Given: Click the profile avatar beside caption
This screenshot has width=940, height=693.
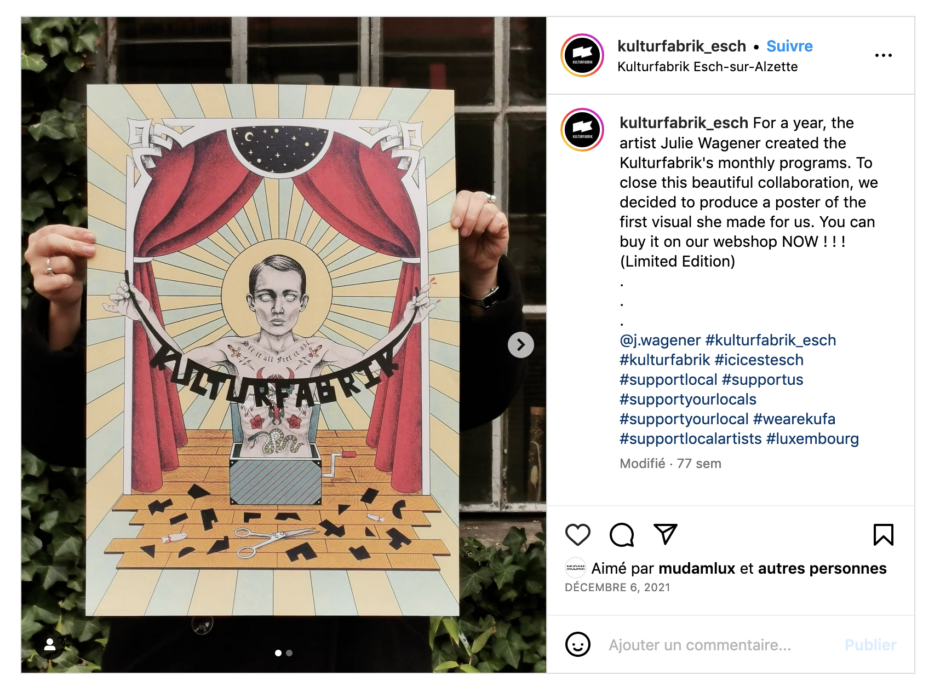Looking at the screenshot, I should [x=582, y=129].
